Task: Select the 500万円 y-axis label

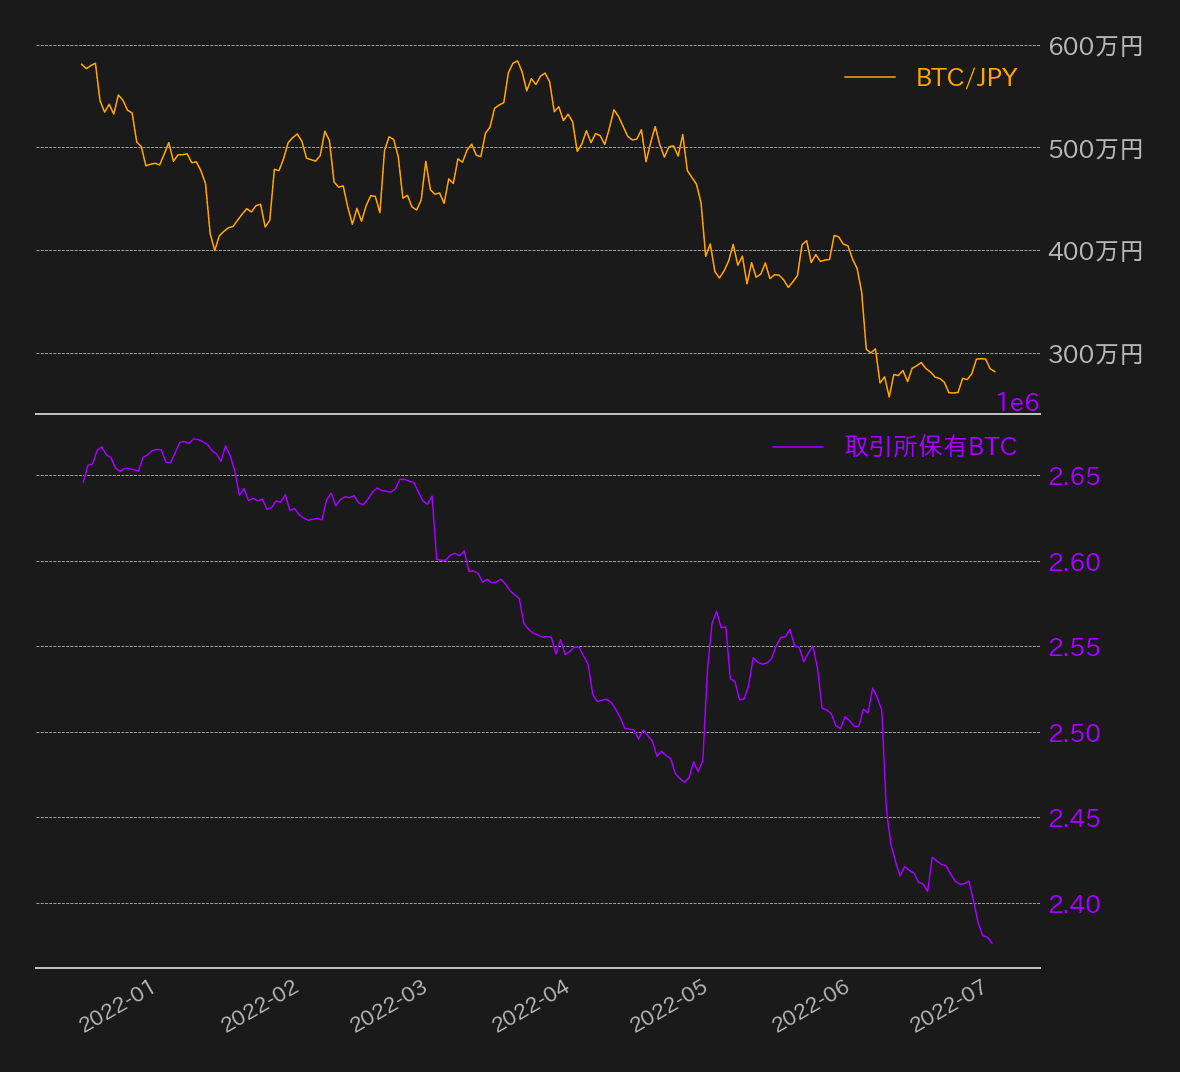Action: (x=1095, y=149)
